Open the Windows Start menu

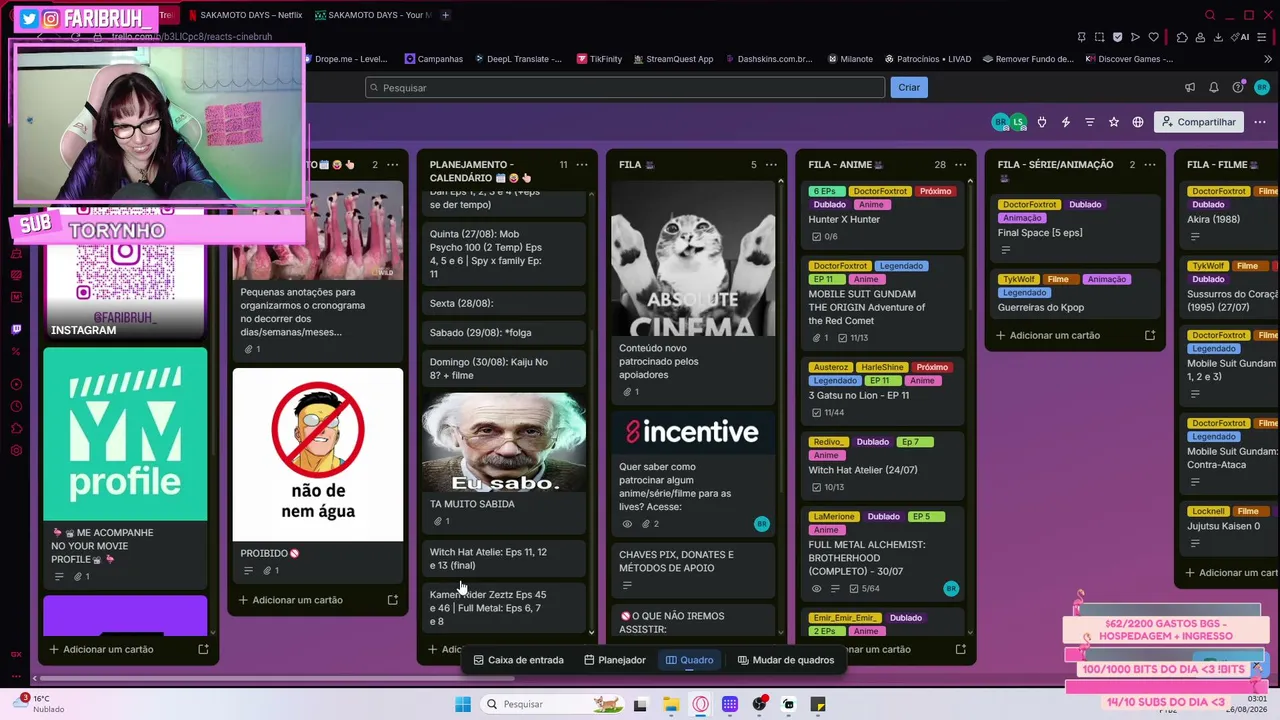click(462, 704)
